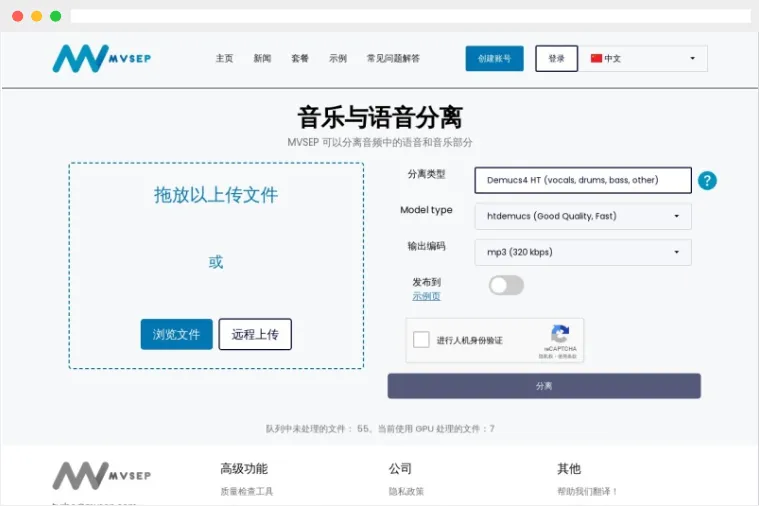Expand the Model type htdemucs dropdown

582,216
